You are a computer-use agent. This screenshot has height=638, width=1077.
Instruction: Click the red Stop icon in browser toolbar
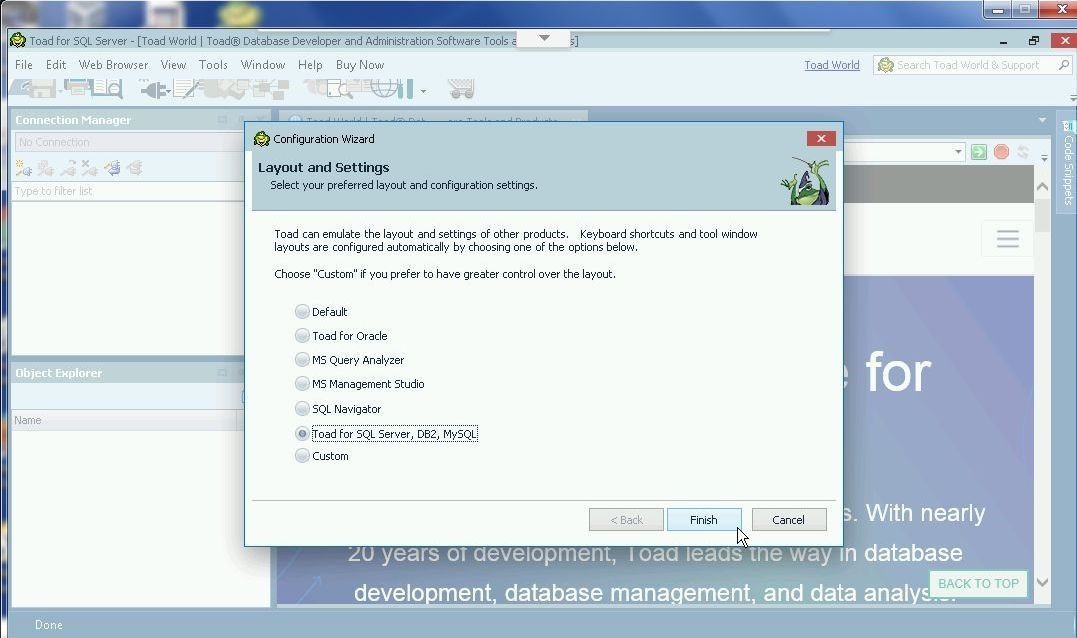pyautogui.click(x=1001, y=152)
